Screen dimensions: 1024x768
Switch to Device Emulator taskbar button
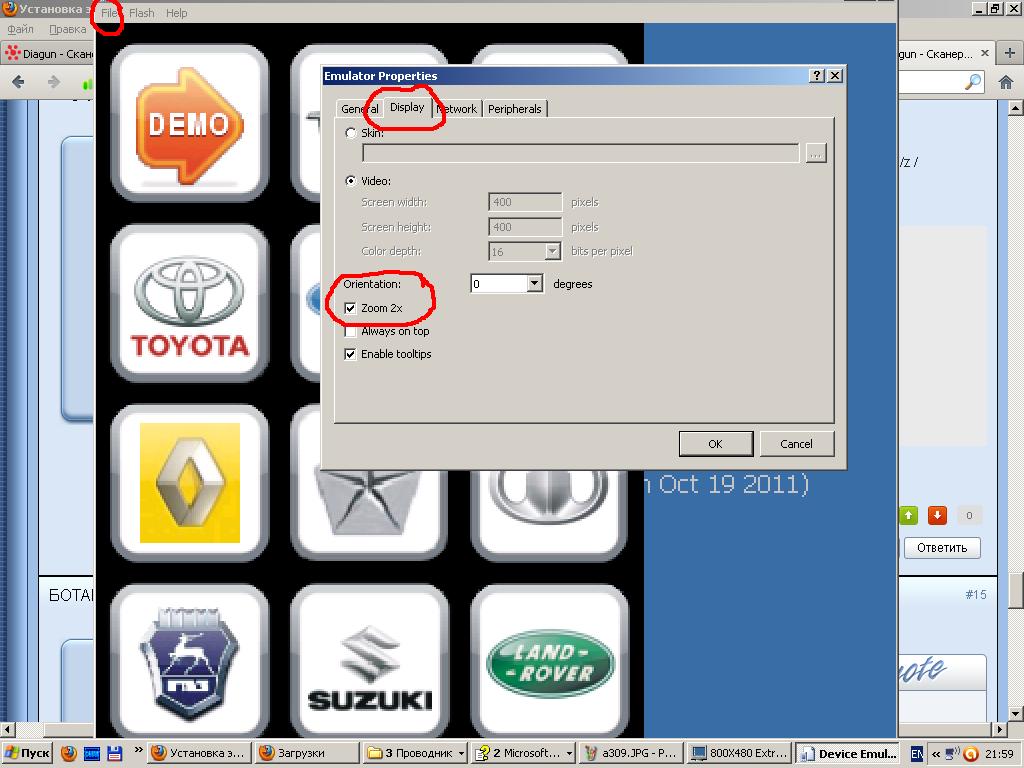click(848, 754)
